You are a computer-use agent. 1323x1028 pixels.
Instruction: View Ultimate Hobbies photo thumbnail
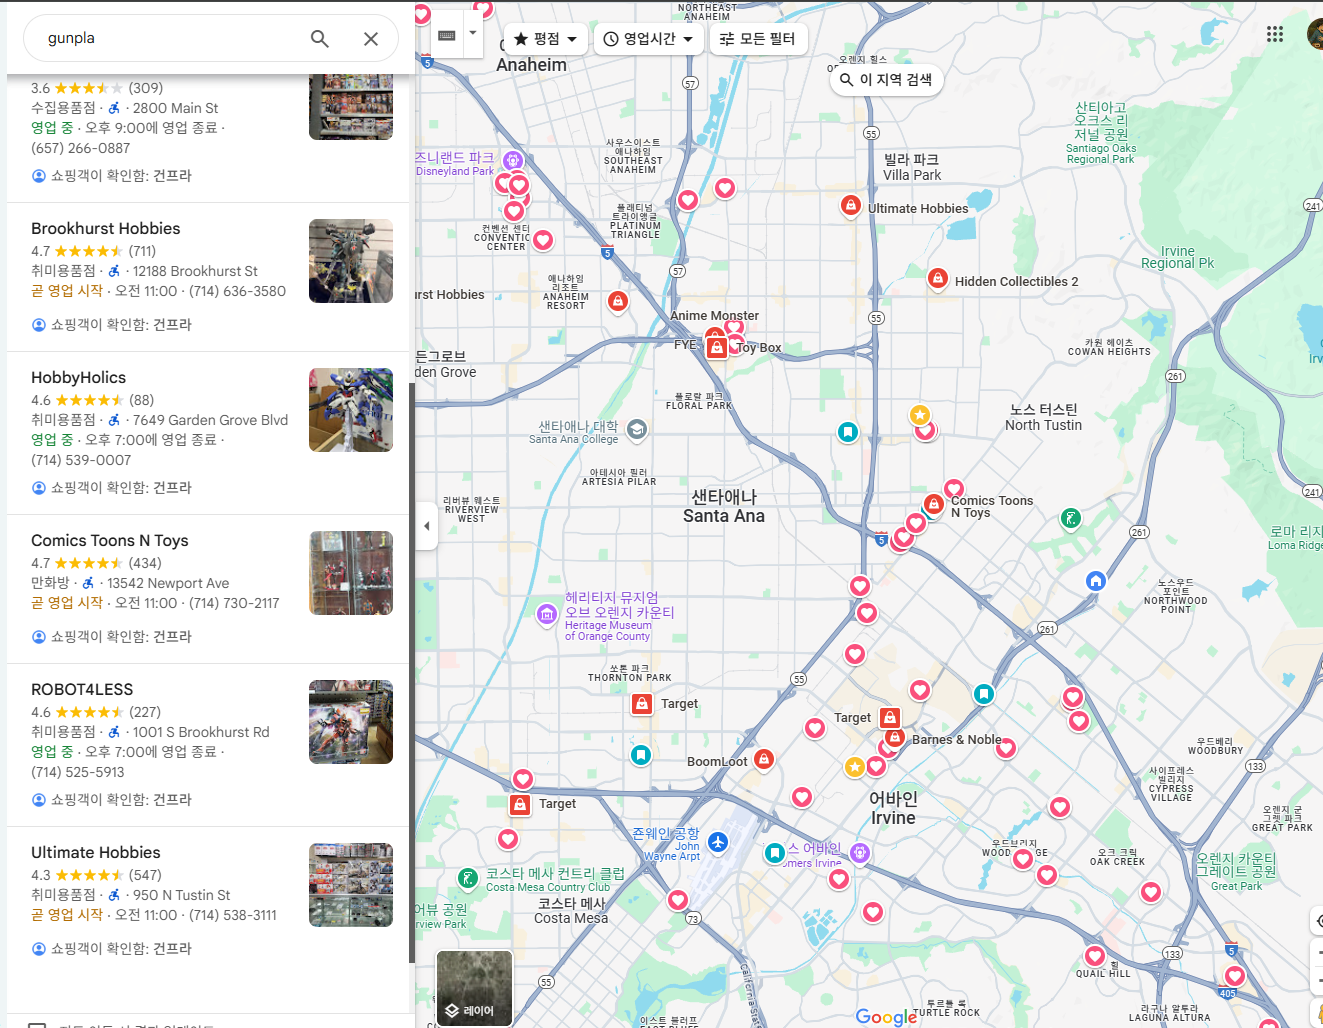pos(351,885)
